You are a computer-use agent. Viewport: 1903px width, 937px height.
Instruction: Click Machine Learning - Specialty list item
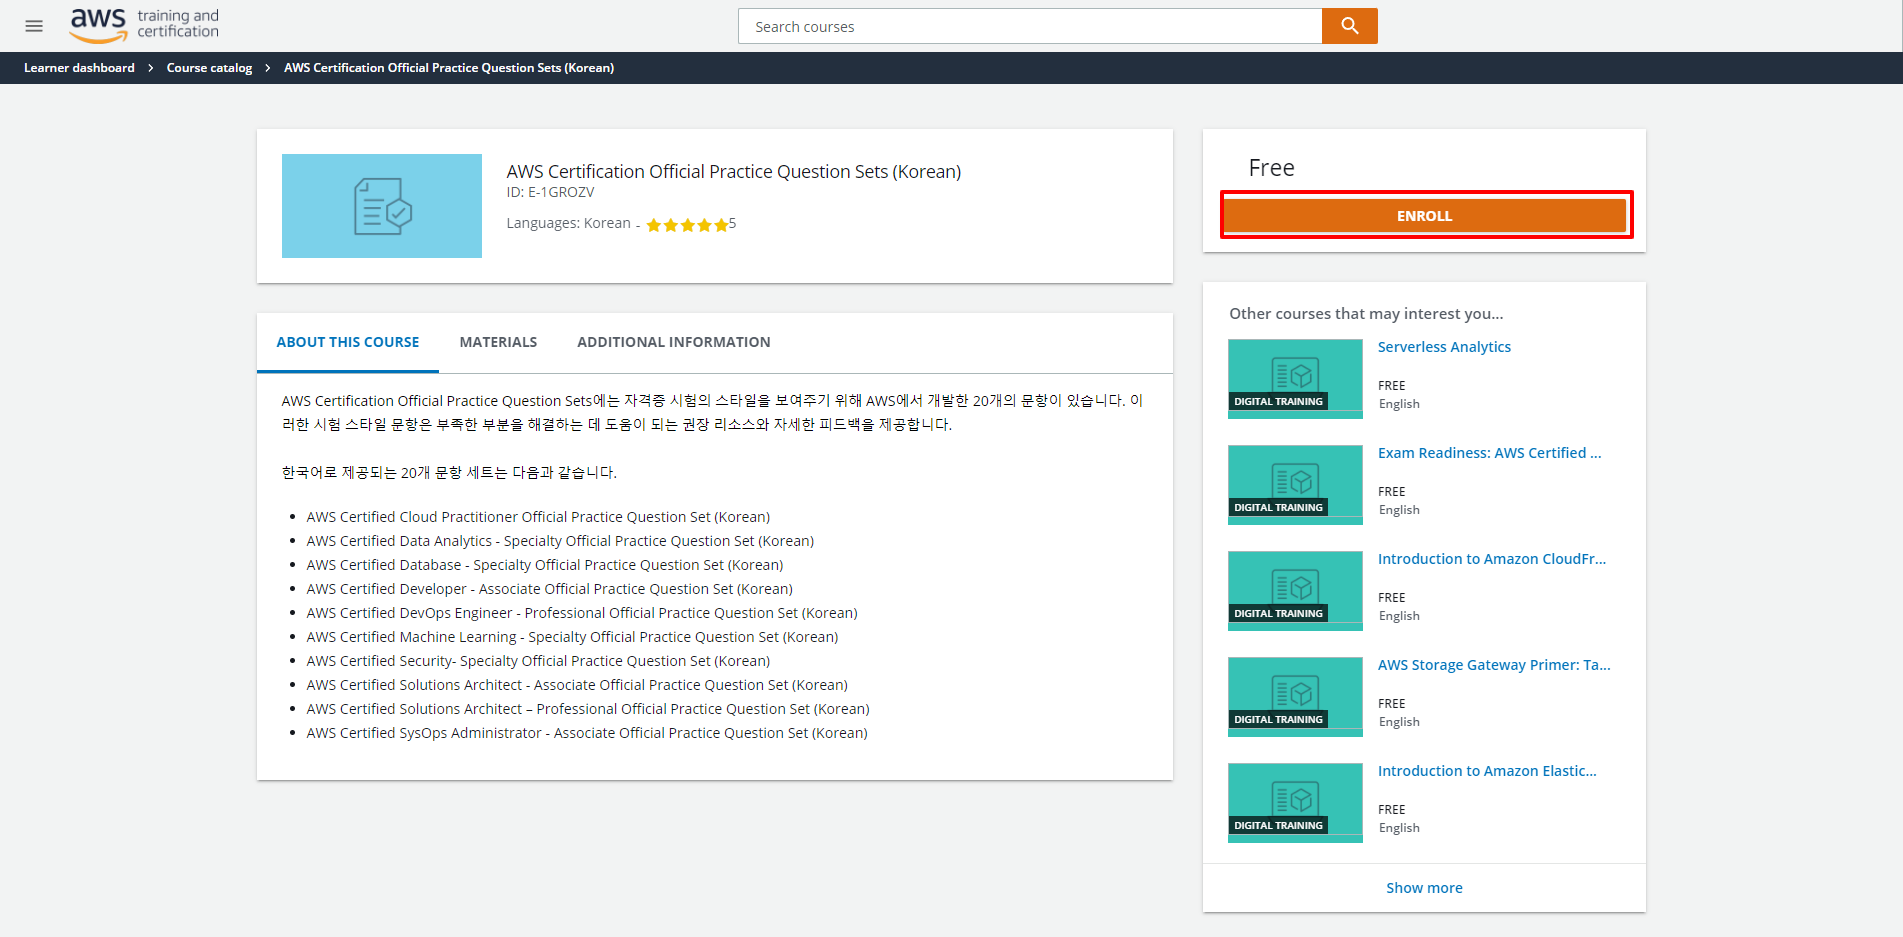click(572, 637)
